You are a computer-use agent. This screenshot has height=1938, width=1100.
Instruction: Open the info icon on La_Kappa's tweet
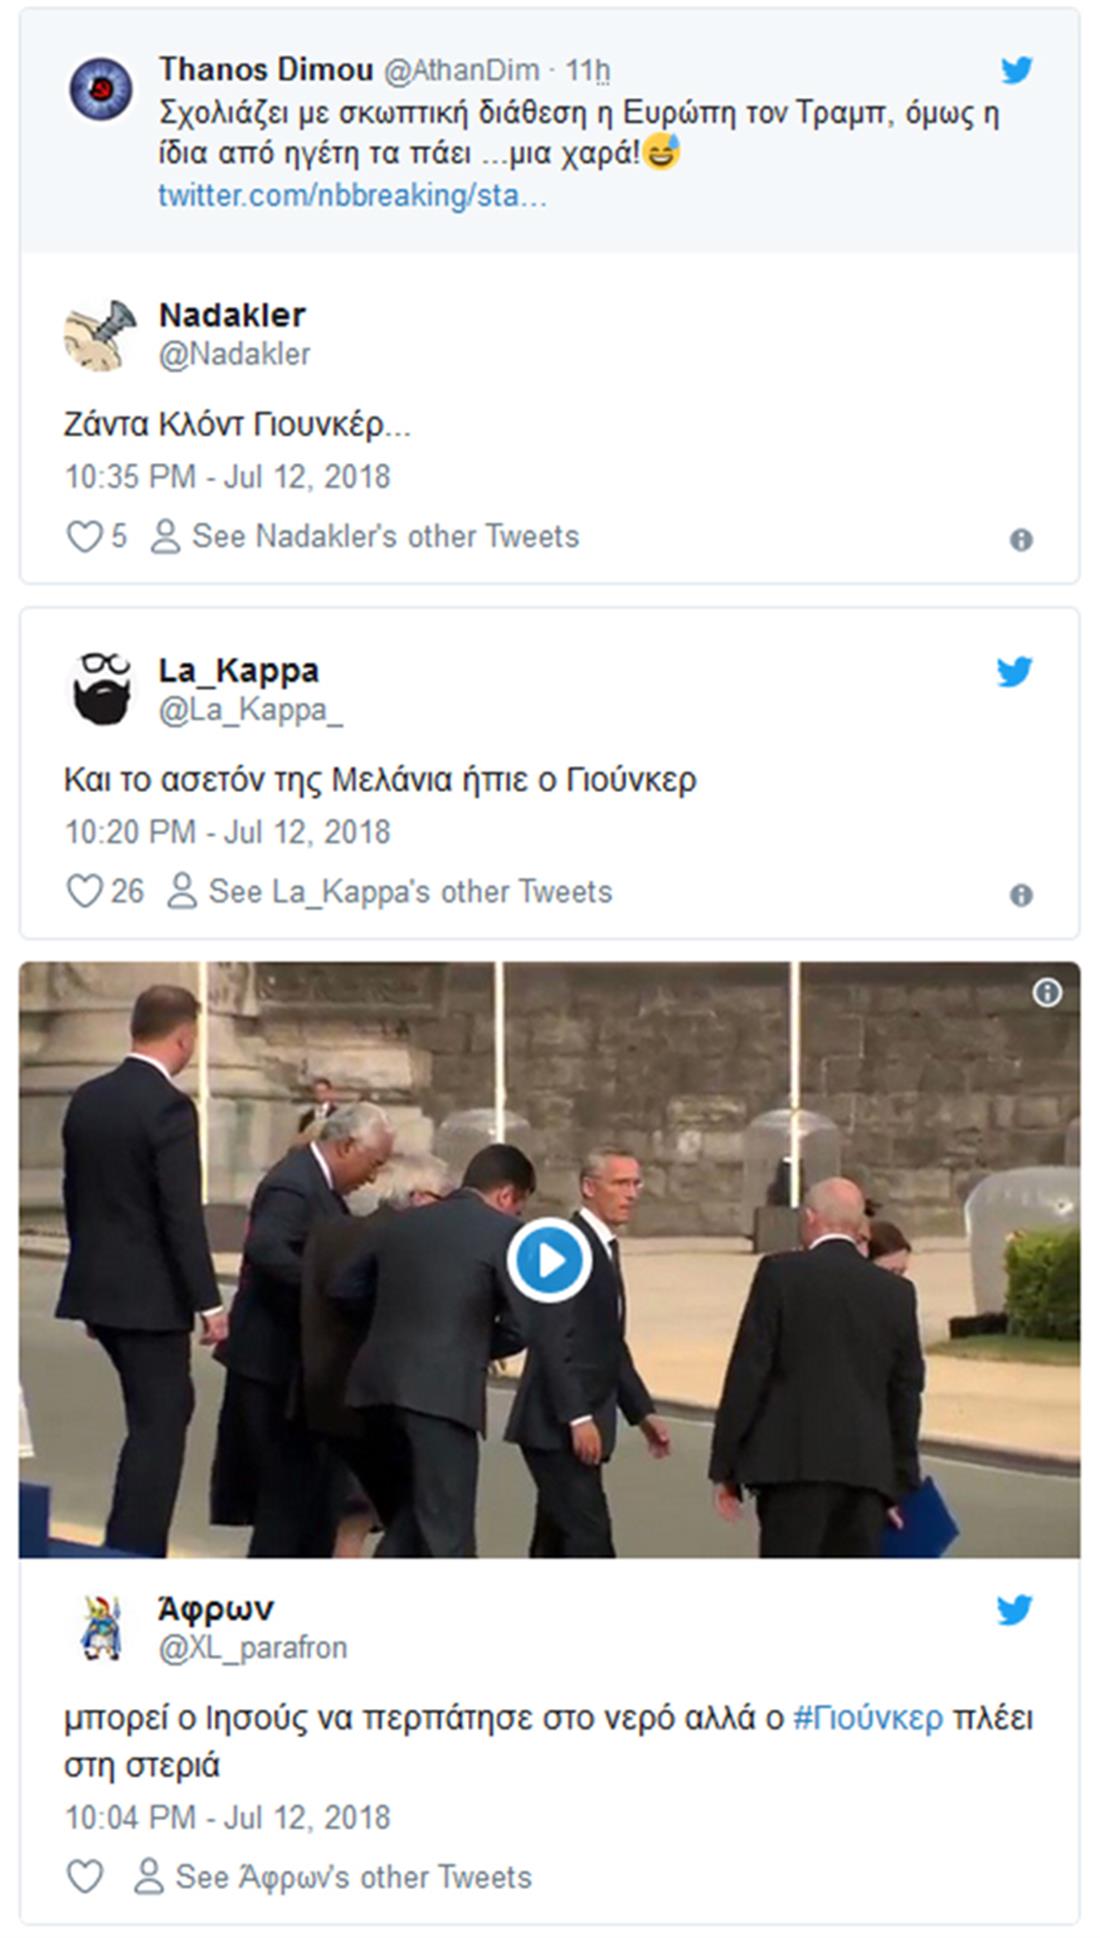[1020, 895]
